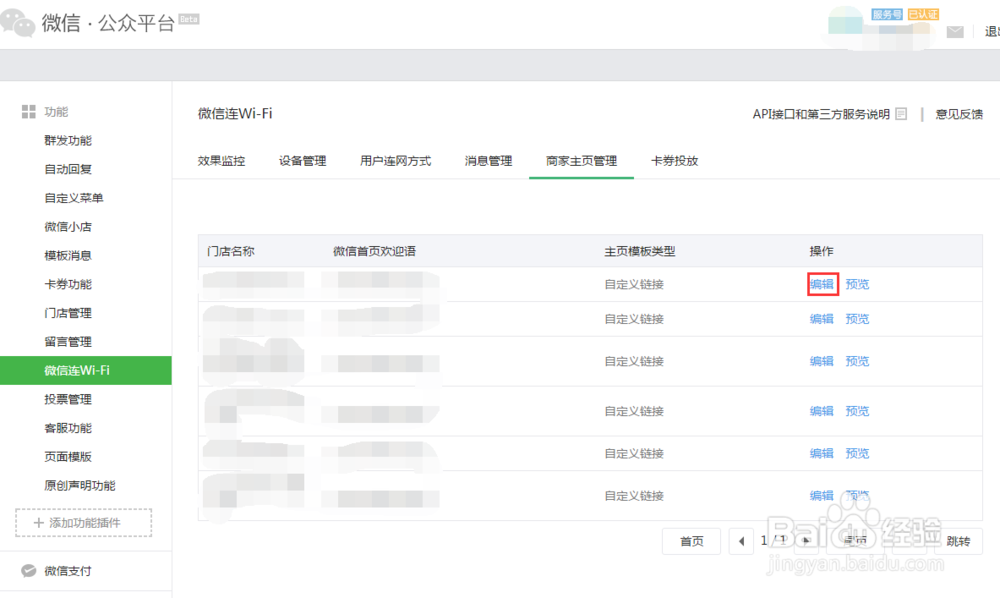The width and height of the screenshot is (1000, 598).
Task: Click 预览 in second store row
Action: (857, 319)
